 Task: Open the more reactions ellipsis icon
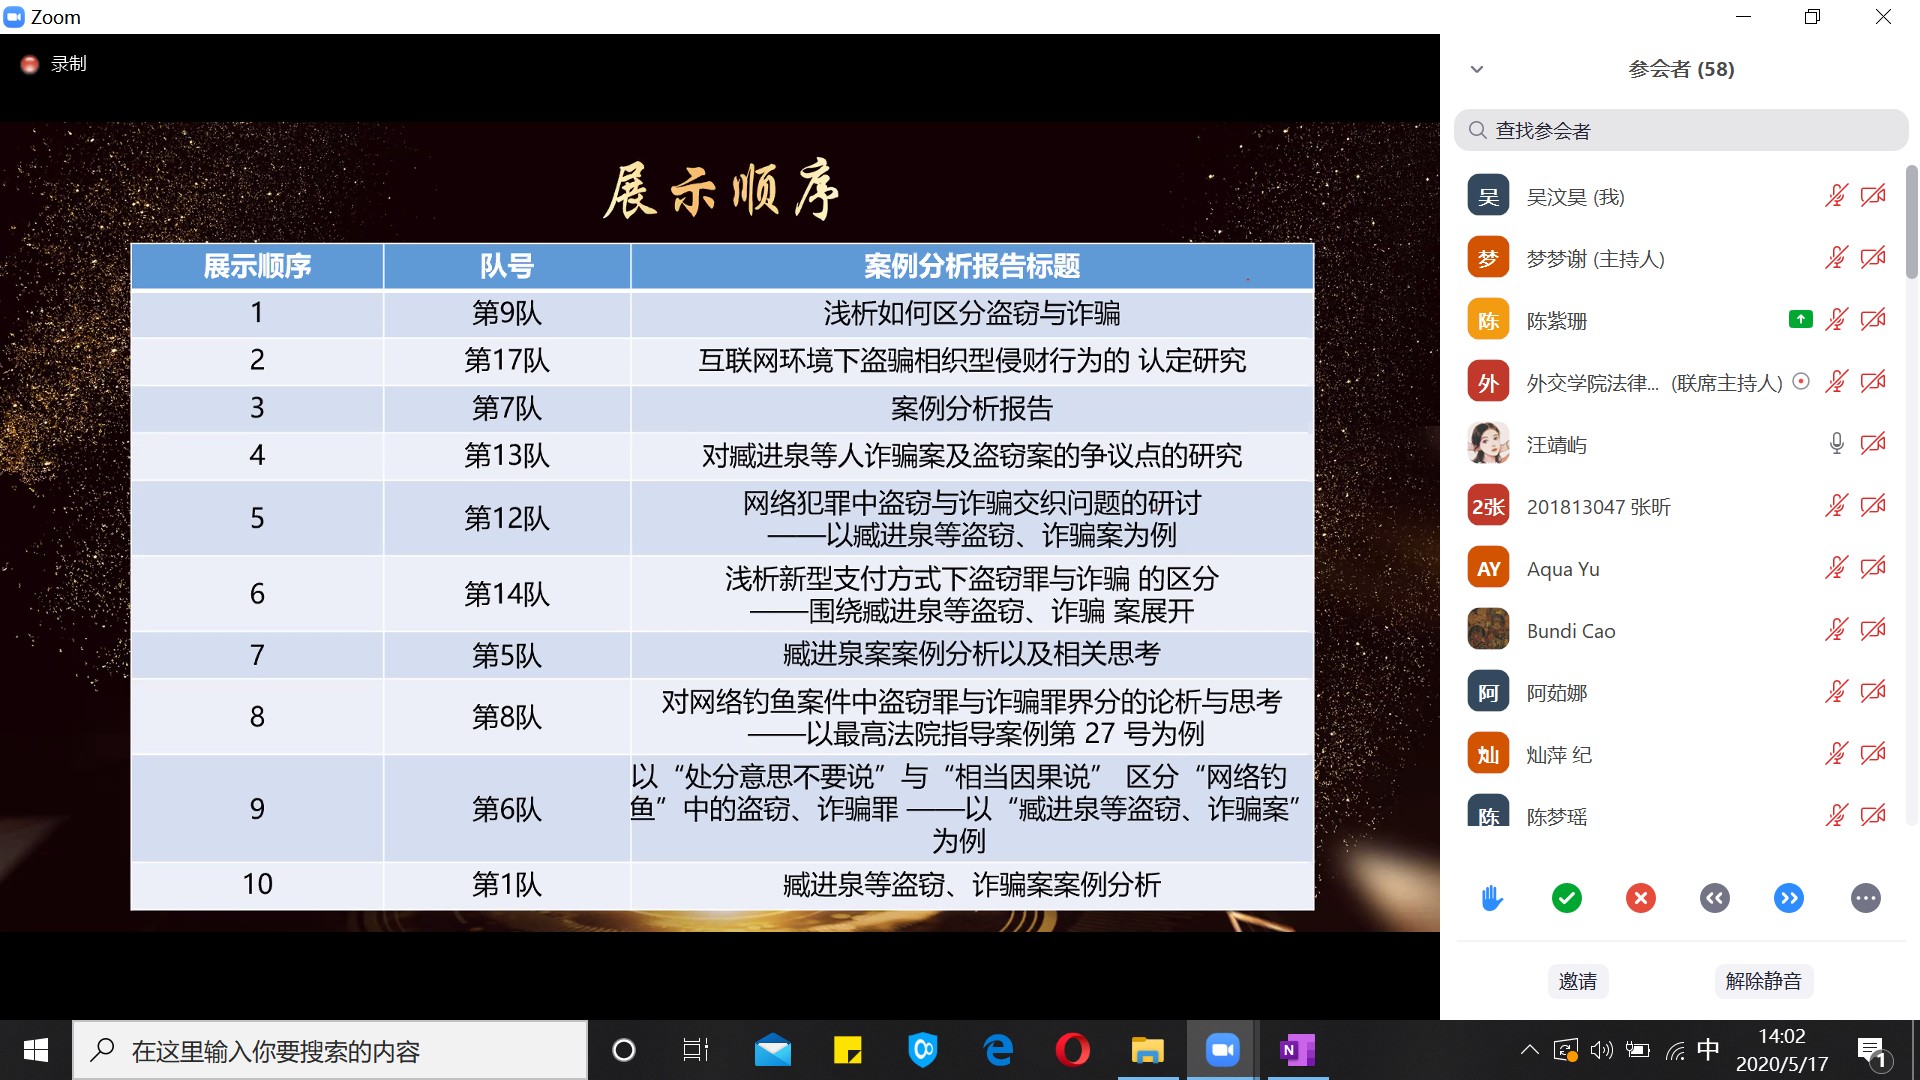tap(1865, 898)
